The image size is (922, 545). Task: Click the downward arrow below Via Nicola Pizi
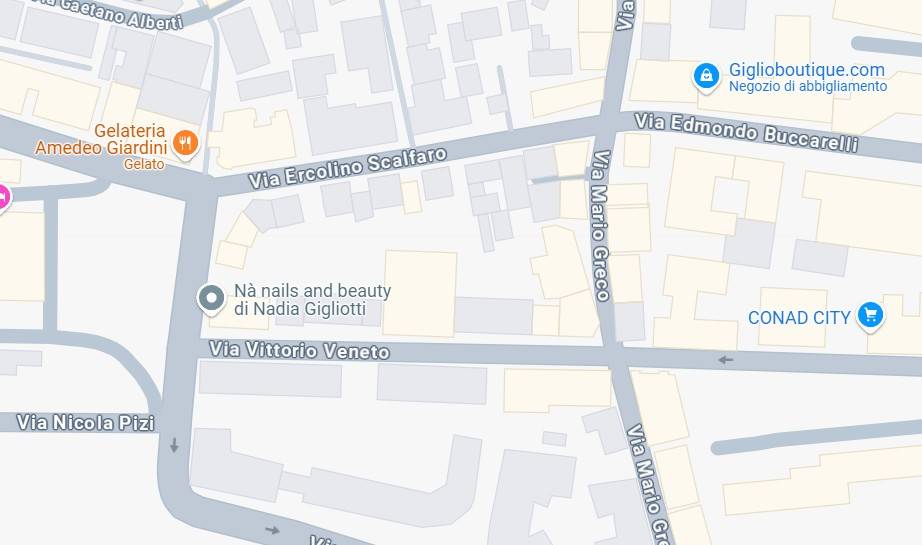click(x=174, y=445)
